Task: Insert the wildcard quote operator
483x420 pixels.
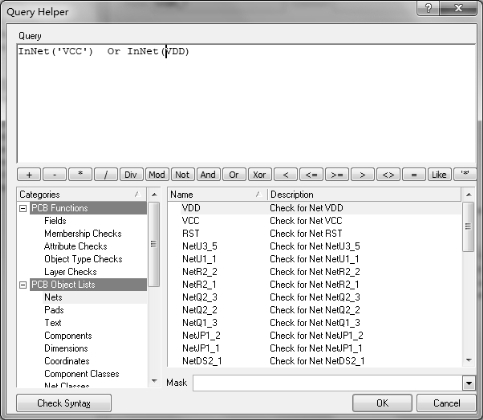Action: 465,175
